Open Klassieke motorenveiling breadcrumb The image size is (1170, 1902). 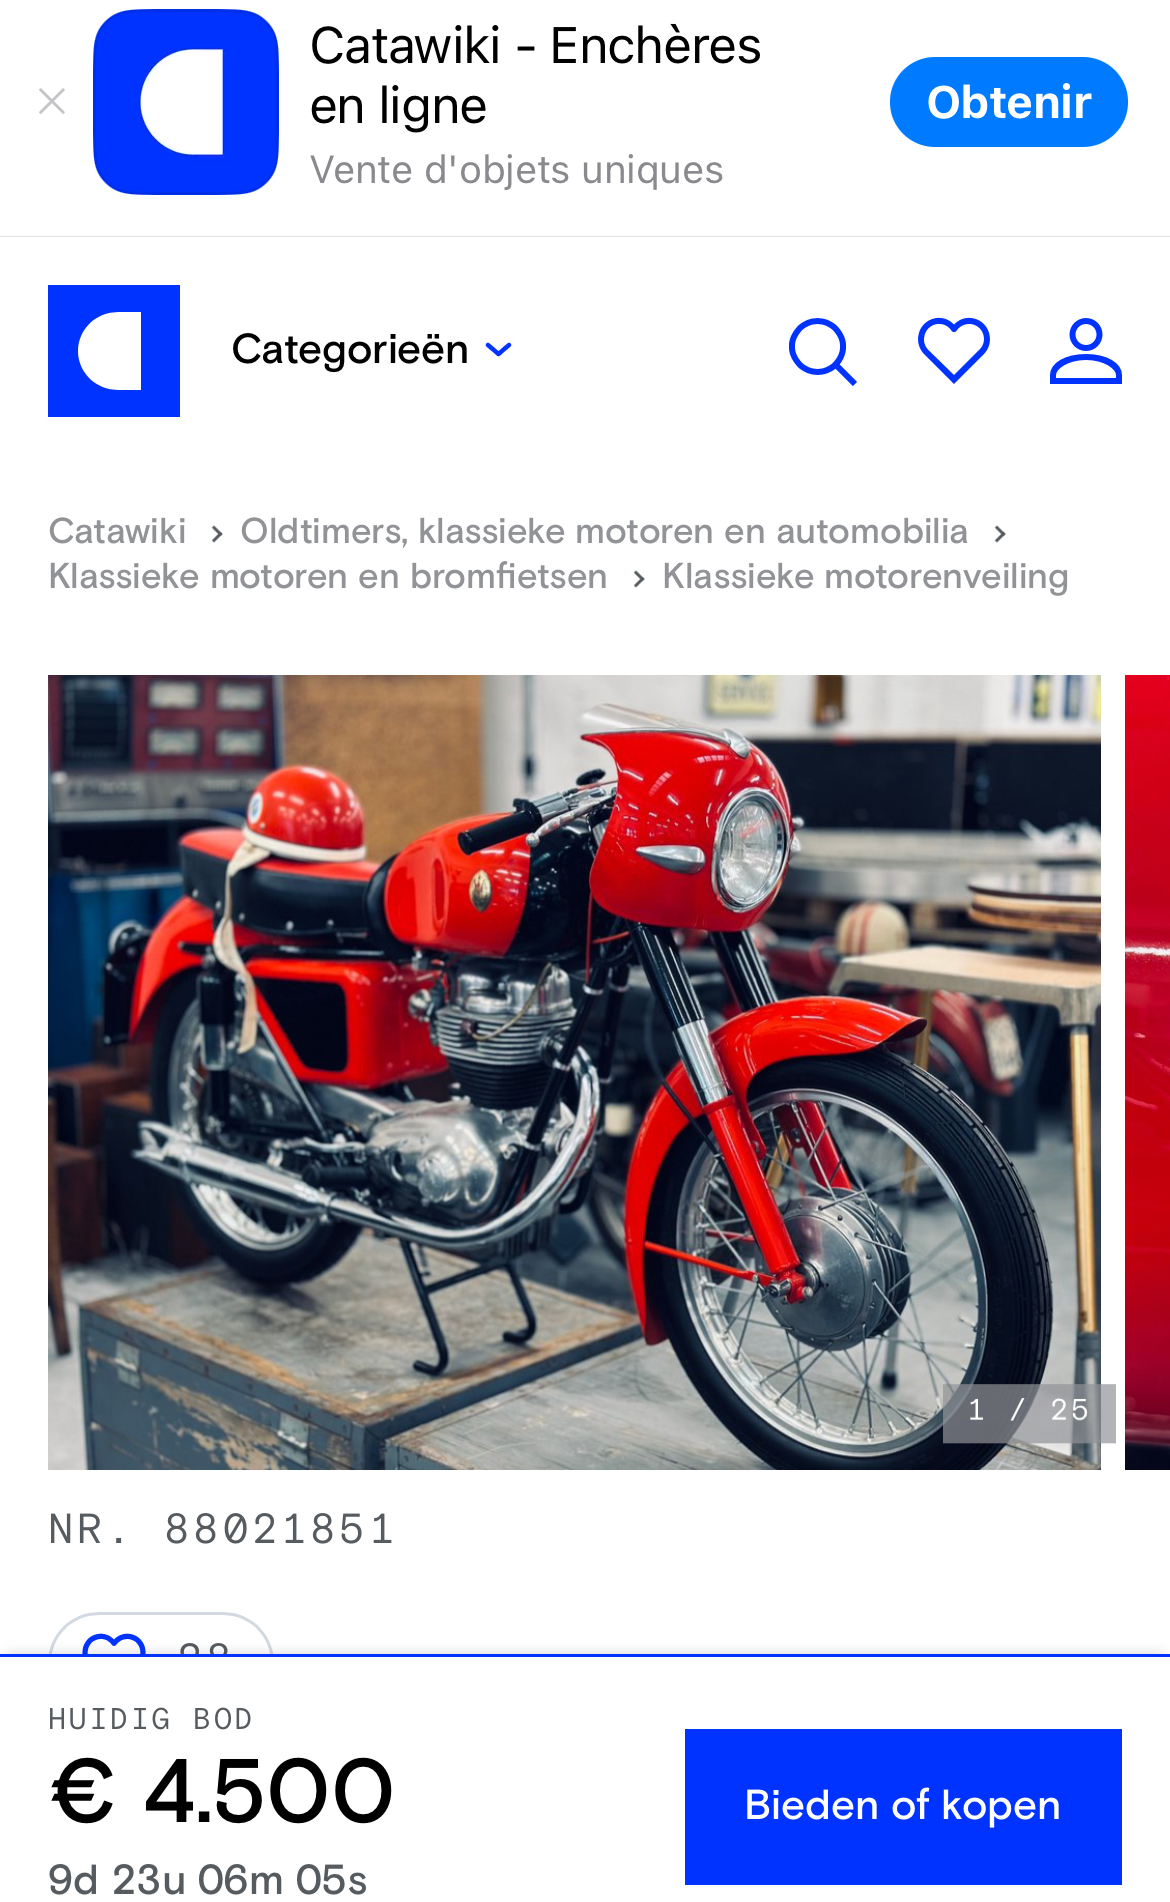pyautogui.click(x=865, y=577)
